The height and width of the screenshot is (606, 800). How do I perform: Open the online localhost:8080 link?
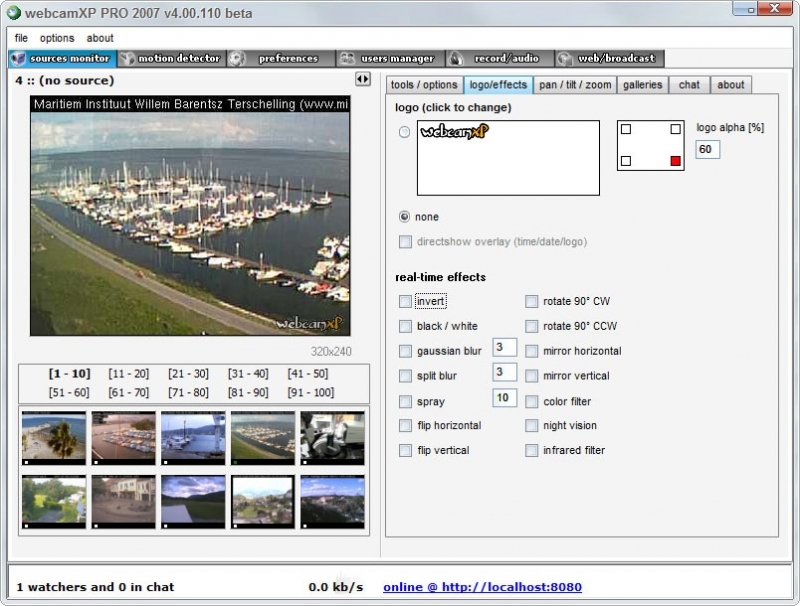point(482,587)
